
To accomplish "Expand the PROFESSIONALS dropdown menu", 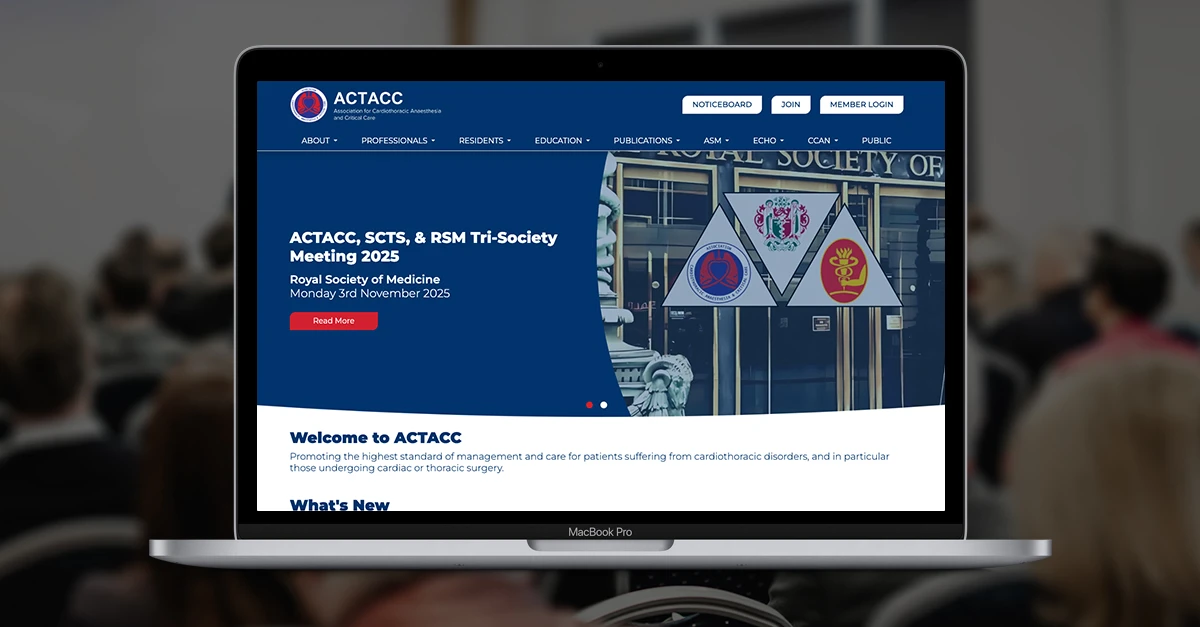I will click(x=398, y=141).
